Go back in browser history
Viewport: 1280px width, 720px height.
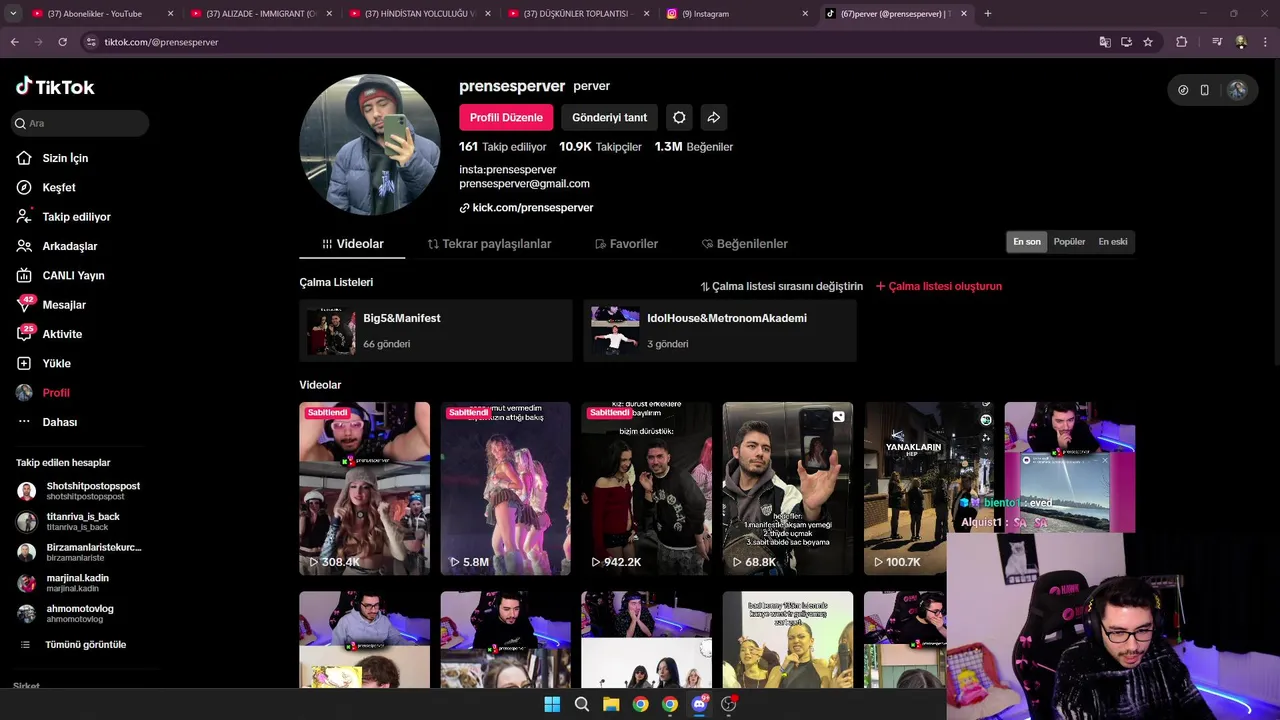(x=14, y=42)
